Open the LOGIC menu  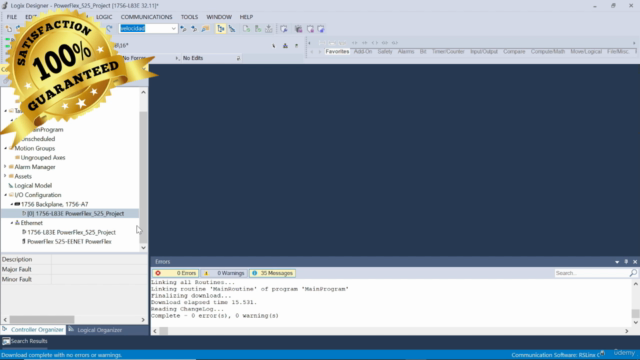tap(104, 17)
